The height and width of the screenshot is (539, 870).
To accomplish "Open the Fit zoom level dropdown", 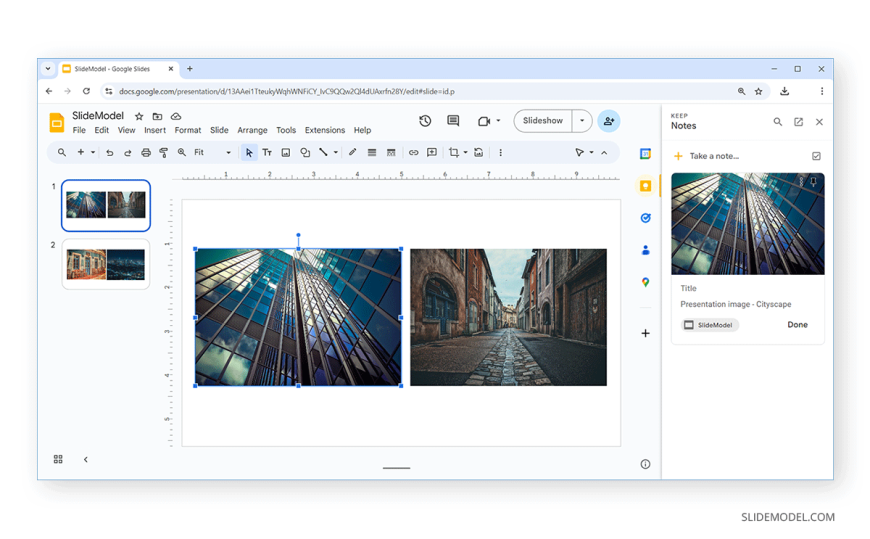I will coord(213,152).
